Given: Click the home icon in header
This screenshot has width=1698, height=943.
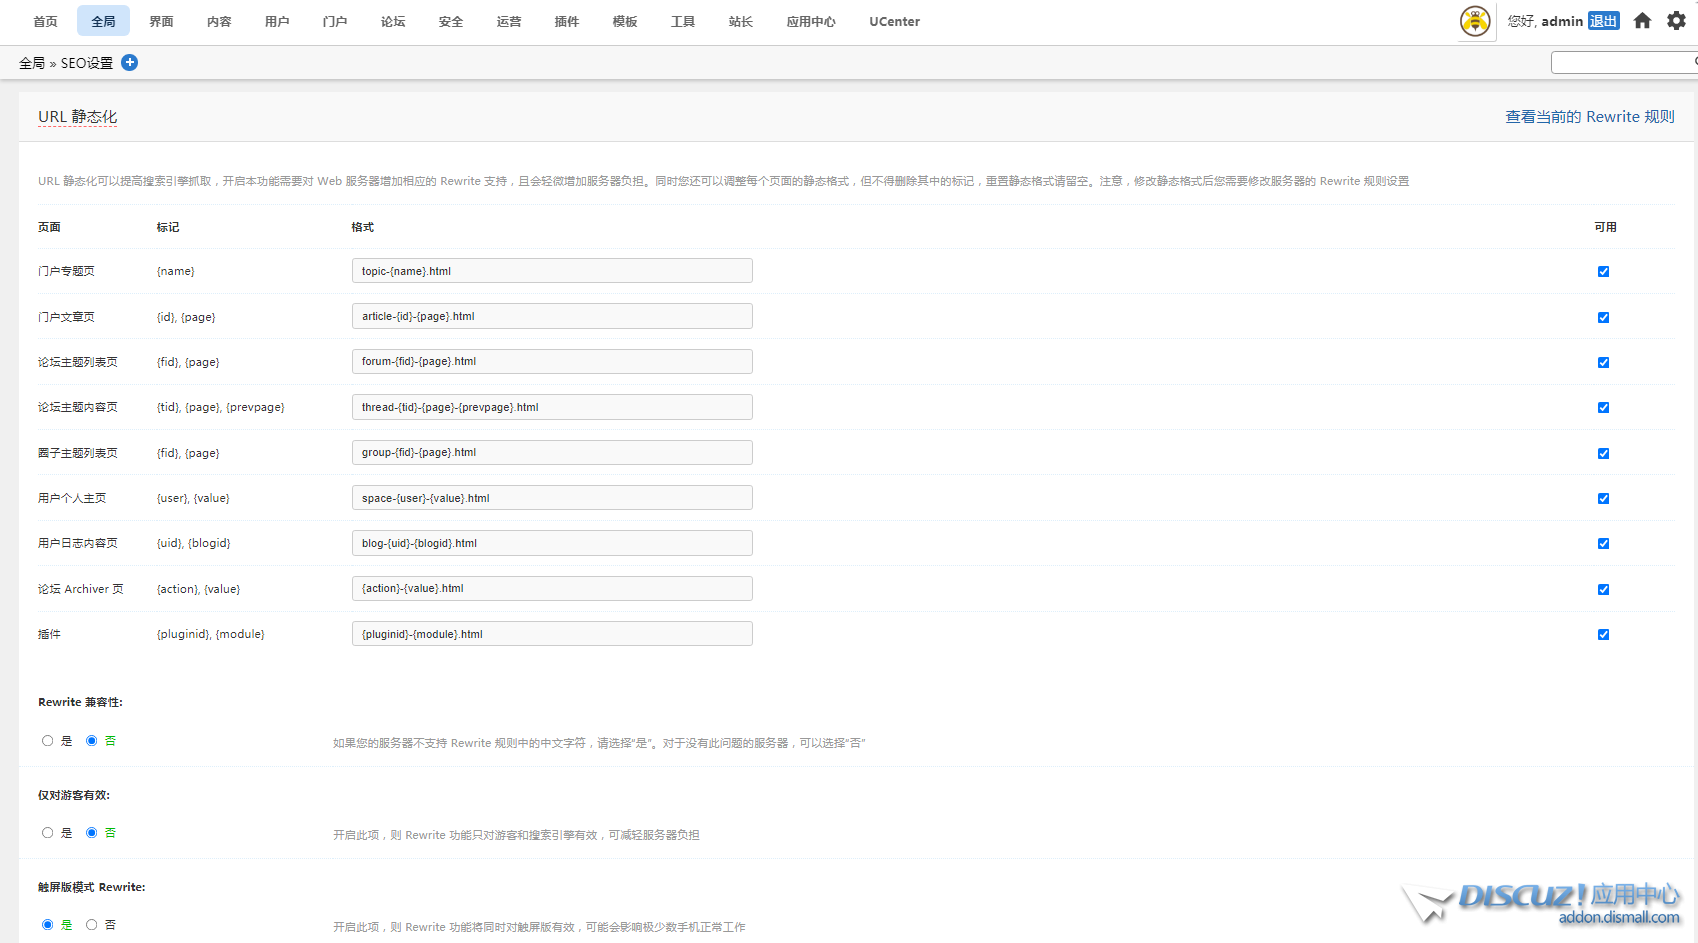Looking at the screenshot, I should click(x=1642, y=21).
